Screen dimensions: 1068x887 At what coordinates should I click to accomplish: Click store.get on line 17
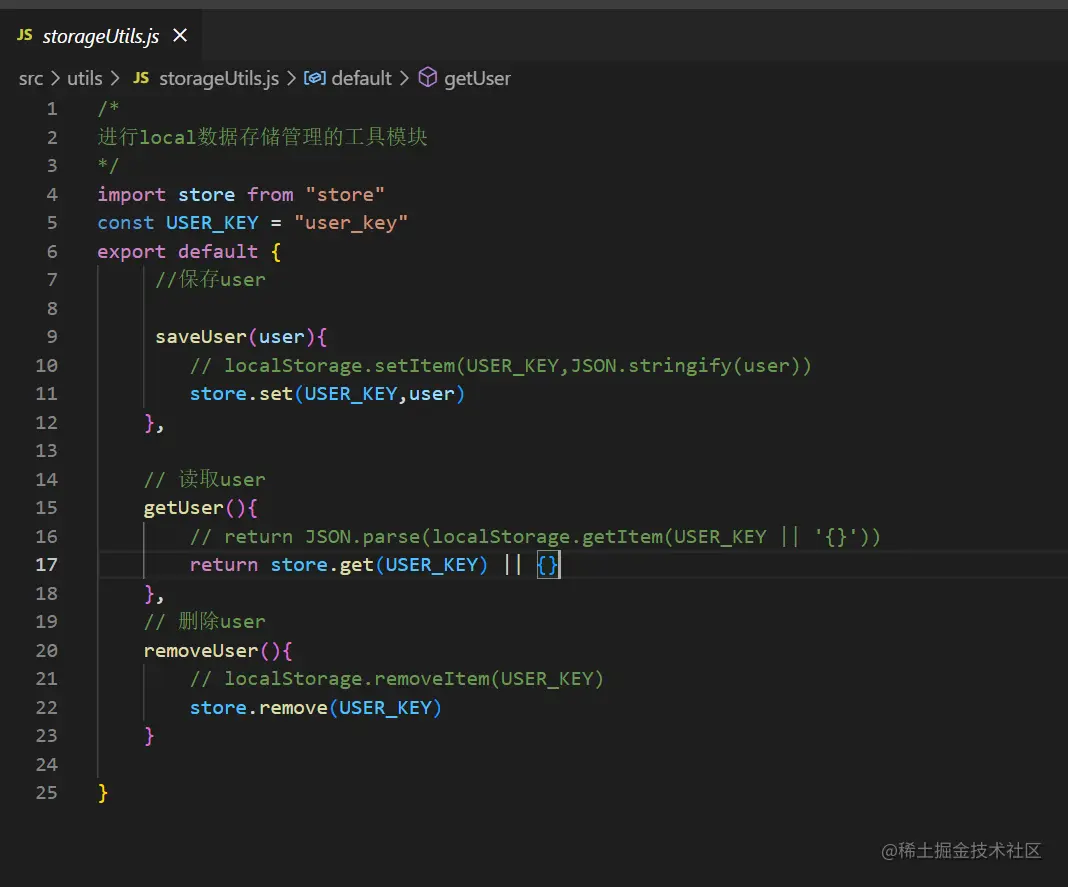coord(322,565)
